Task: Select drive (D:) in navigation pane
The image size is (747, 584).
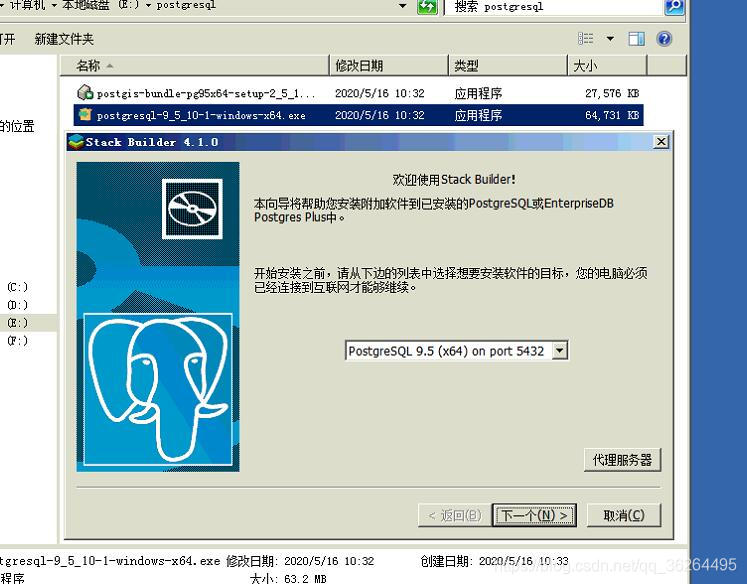Action: point(18,305)
